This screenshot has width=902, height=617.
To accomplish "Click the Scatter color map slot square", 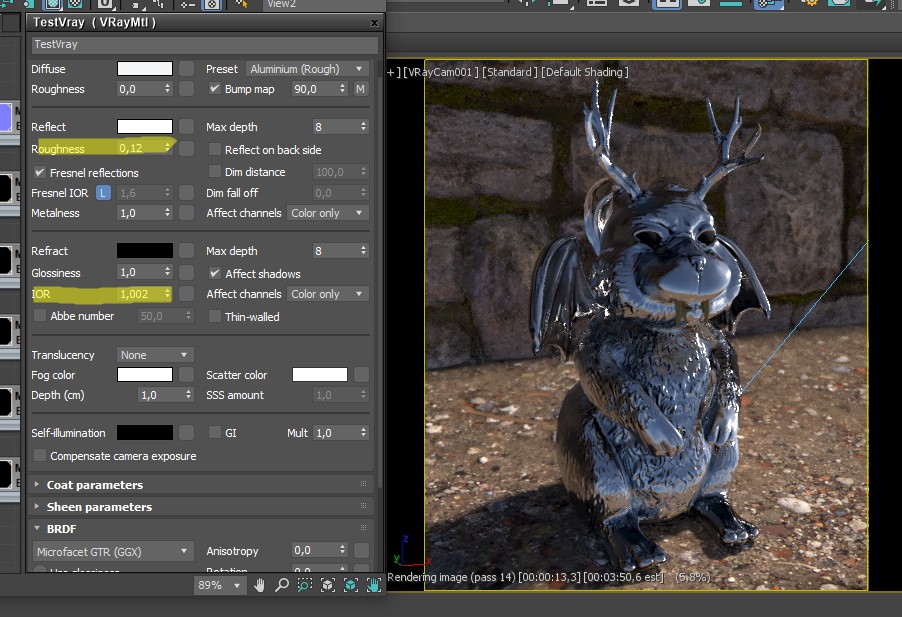I will pyautogui.click(x=361, y=375).
